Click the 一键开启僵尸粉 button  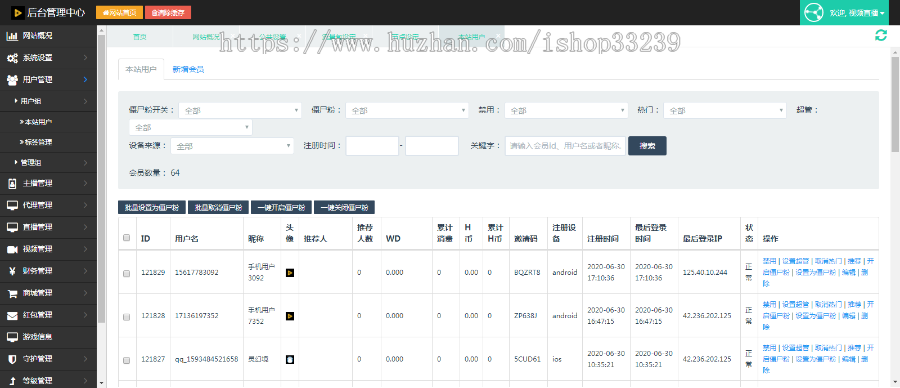click(x=281, y=207)
